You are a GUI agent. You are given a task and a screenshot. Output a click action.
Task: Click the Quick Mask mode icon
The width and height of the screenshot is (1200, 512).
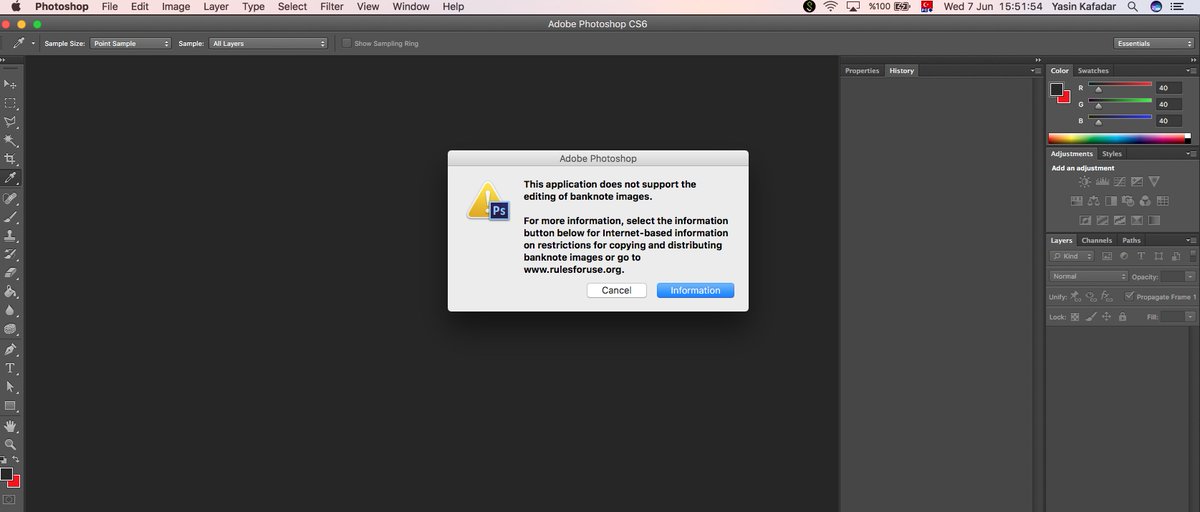coord(10,498)
